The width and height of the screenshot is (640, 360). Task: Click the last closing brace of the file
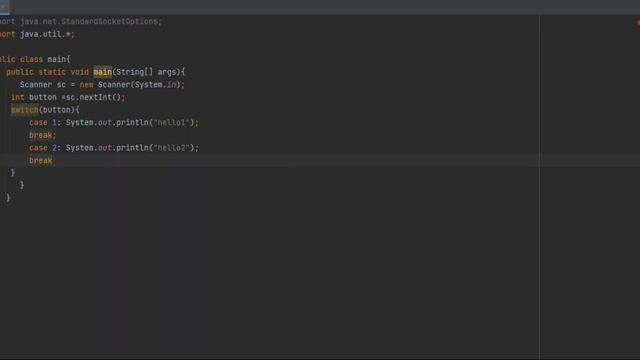coord(8,198)
